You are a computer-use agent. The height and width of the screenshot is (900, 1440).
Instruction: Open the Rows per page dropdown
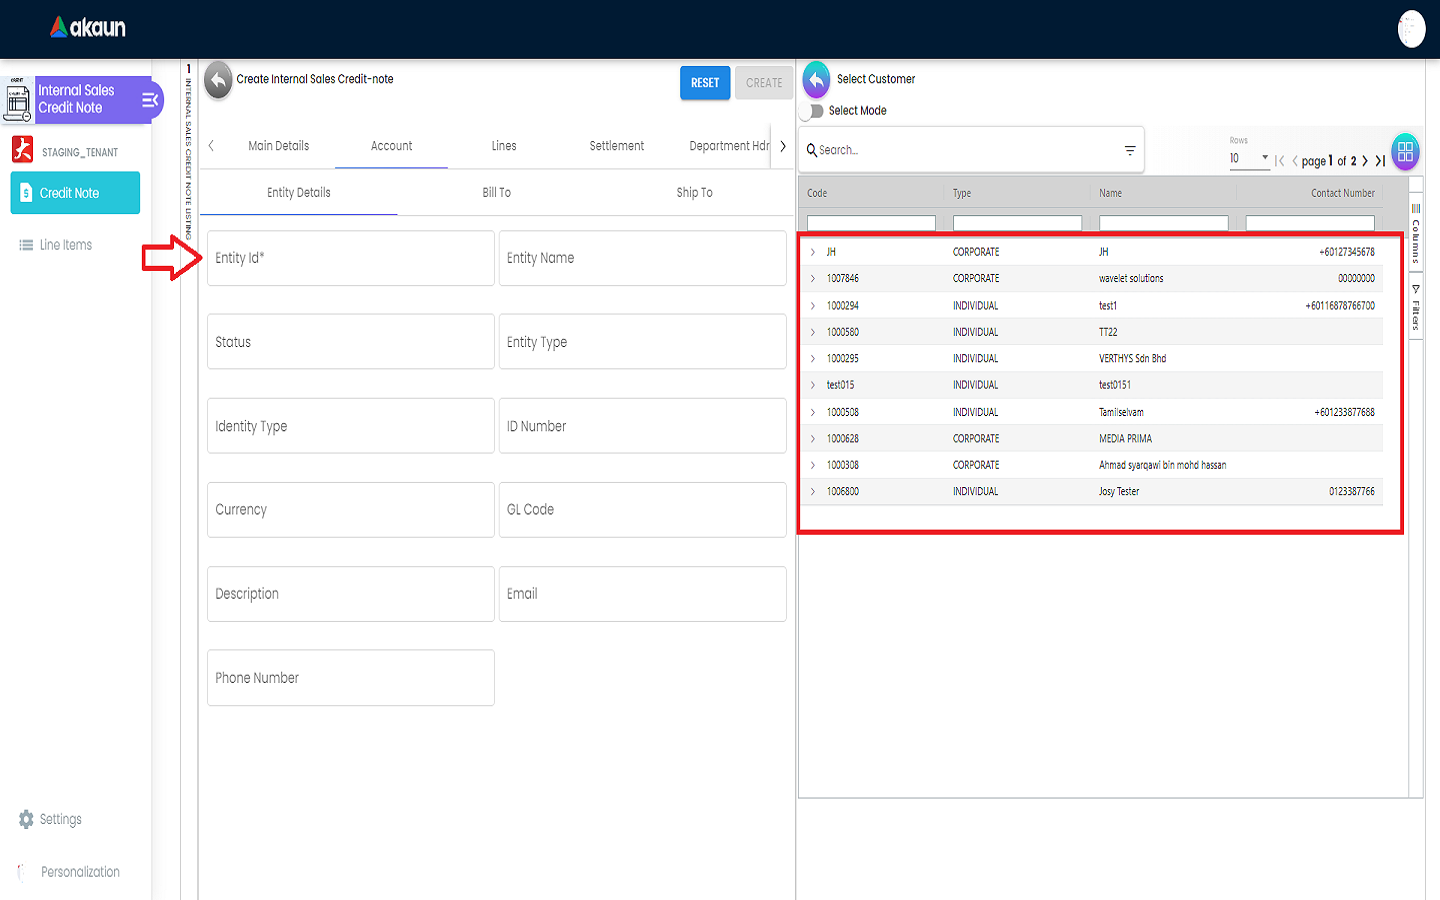[1250, 158]
